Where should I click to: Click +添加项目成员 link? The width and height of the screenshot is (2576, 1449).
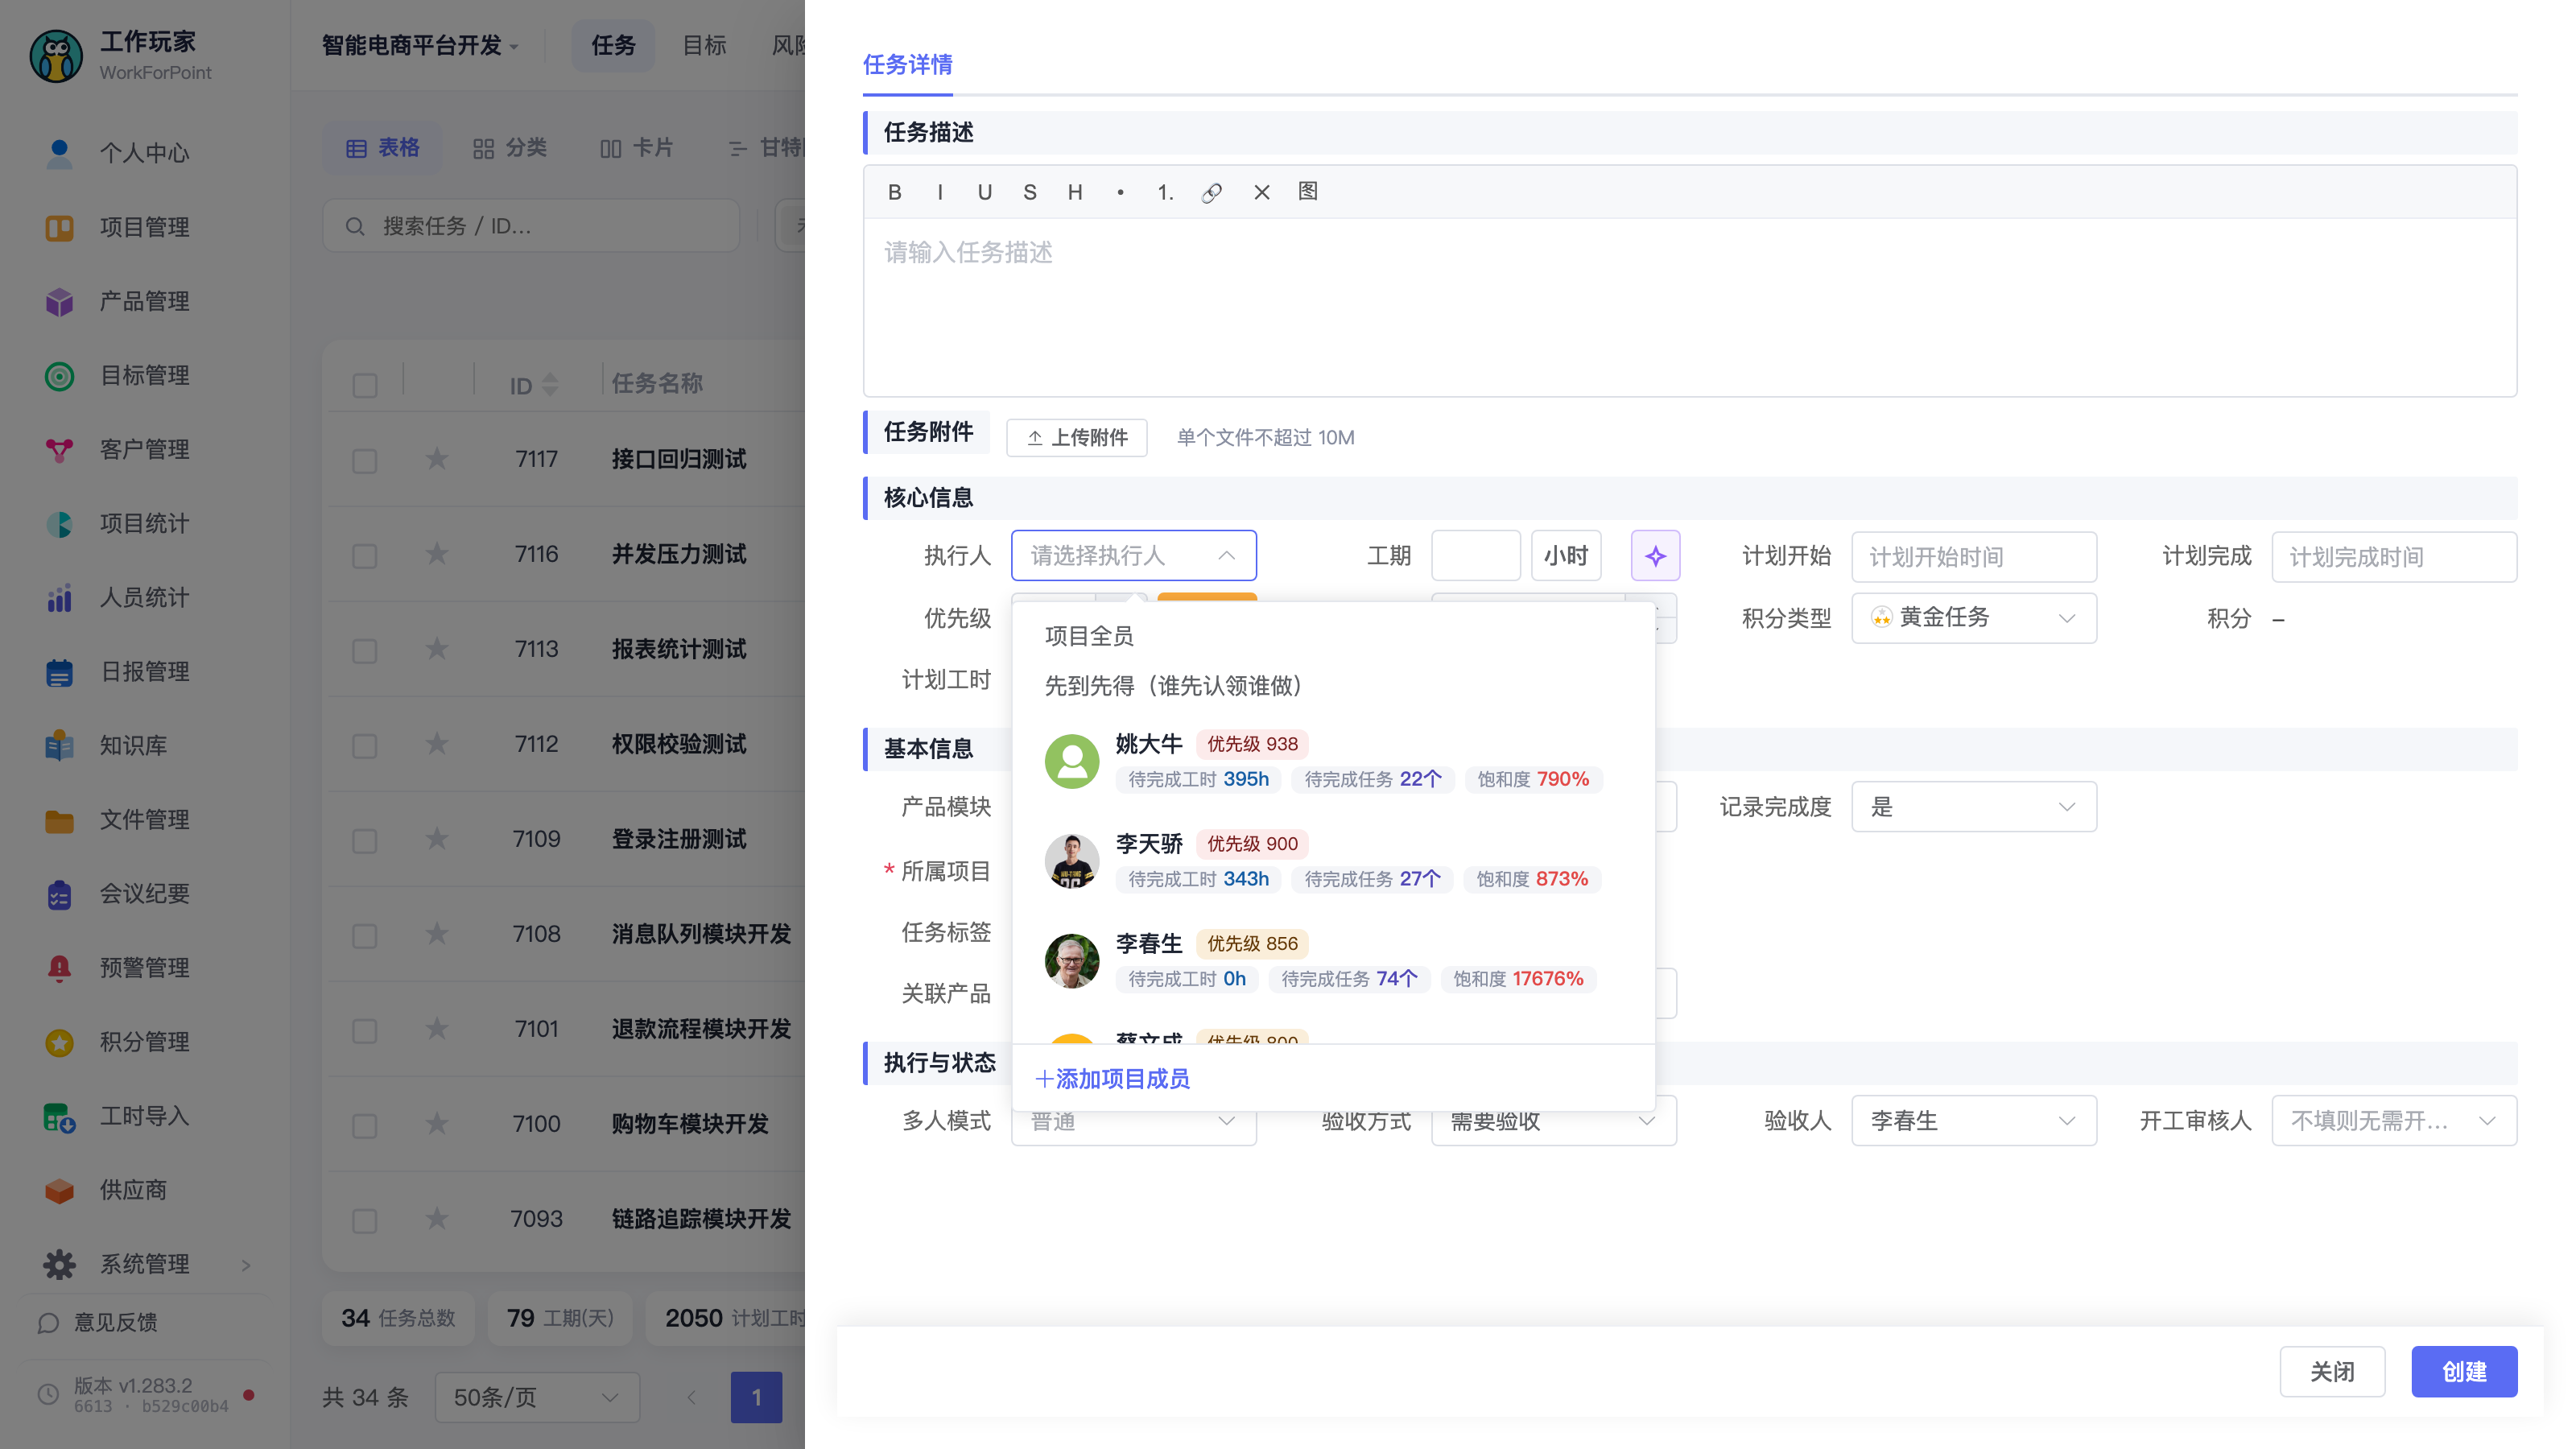1112,1079
